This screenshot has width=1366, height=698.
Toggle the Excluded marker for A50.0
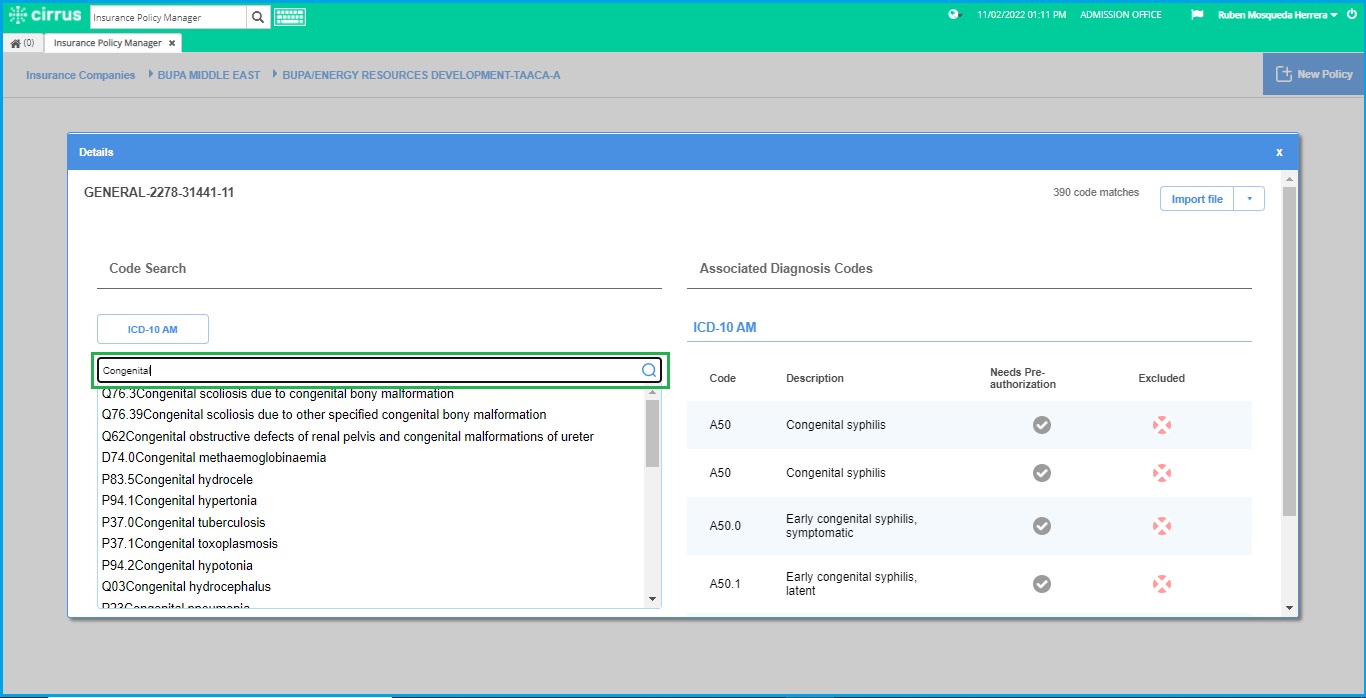click(1161, 526)
